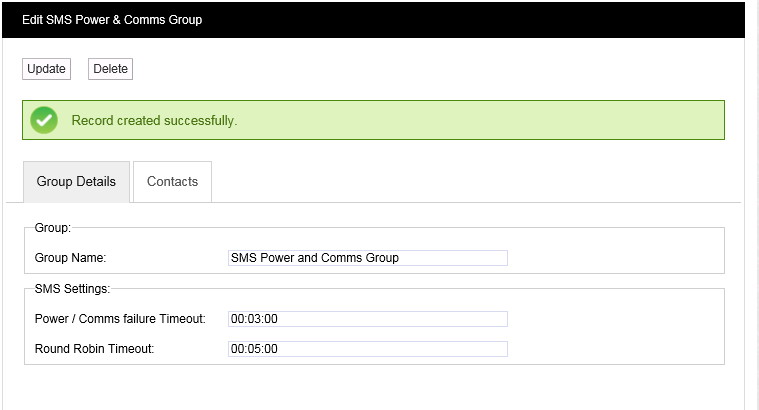759x410 pixels.
Task: Click the green success checkmark icon
Action: (x=44, y=120)
